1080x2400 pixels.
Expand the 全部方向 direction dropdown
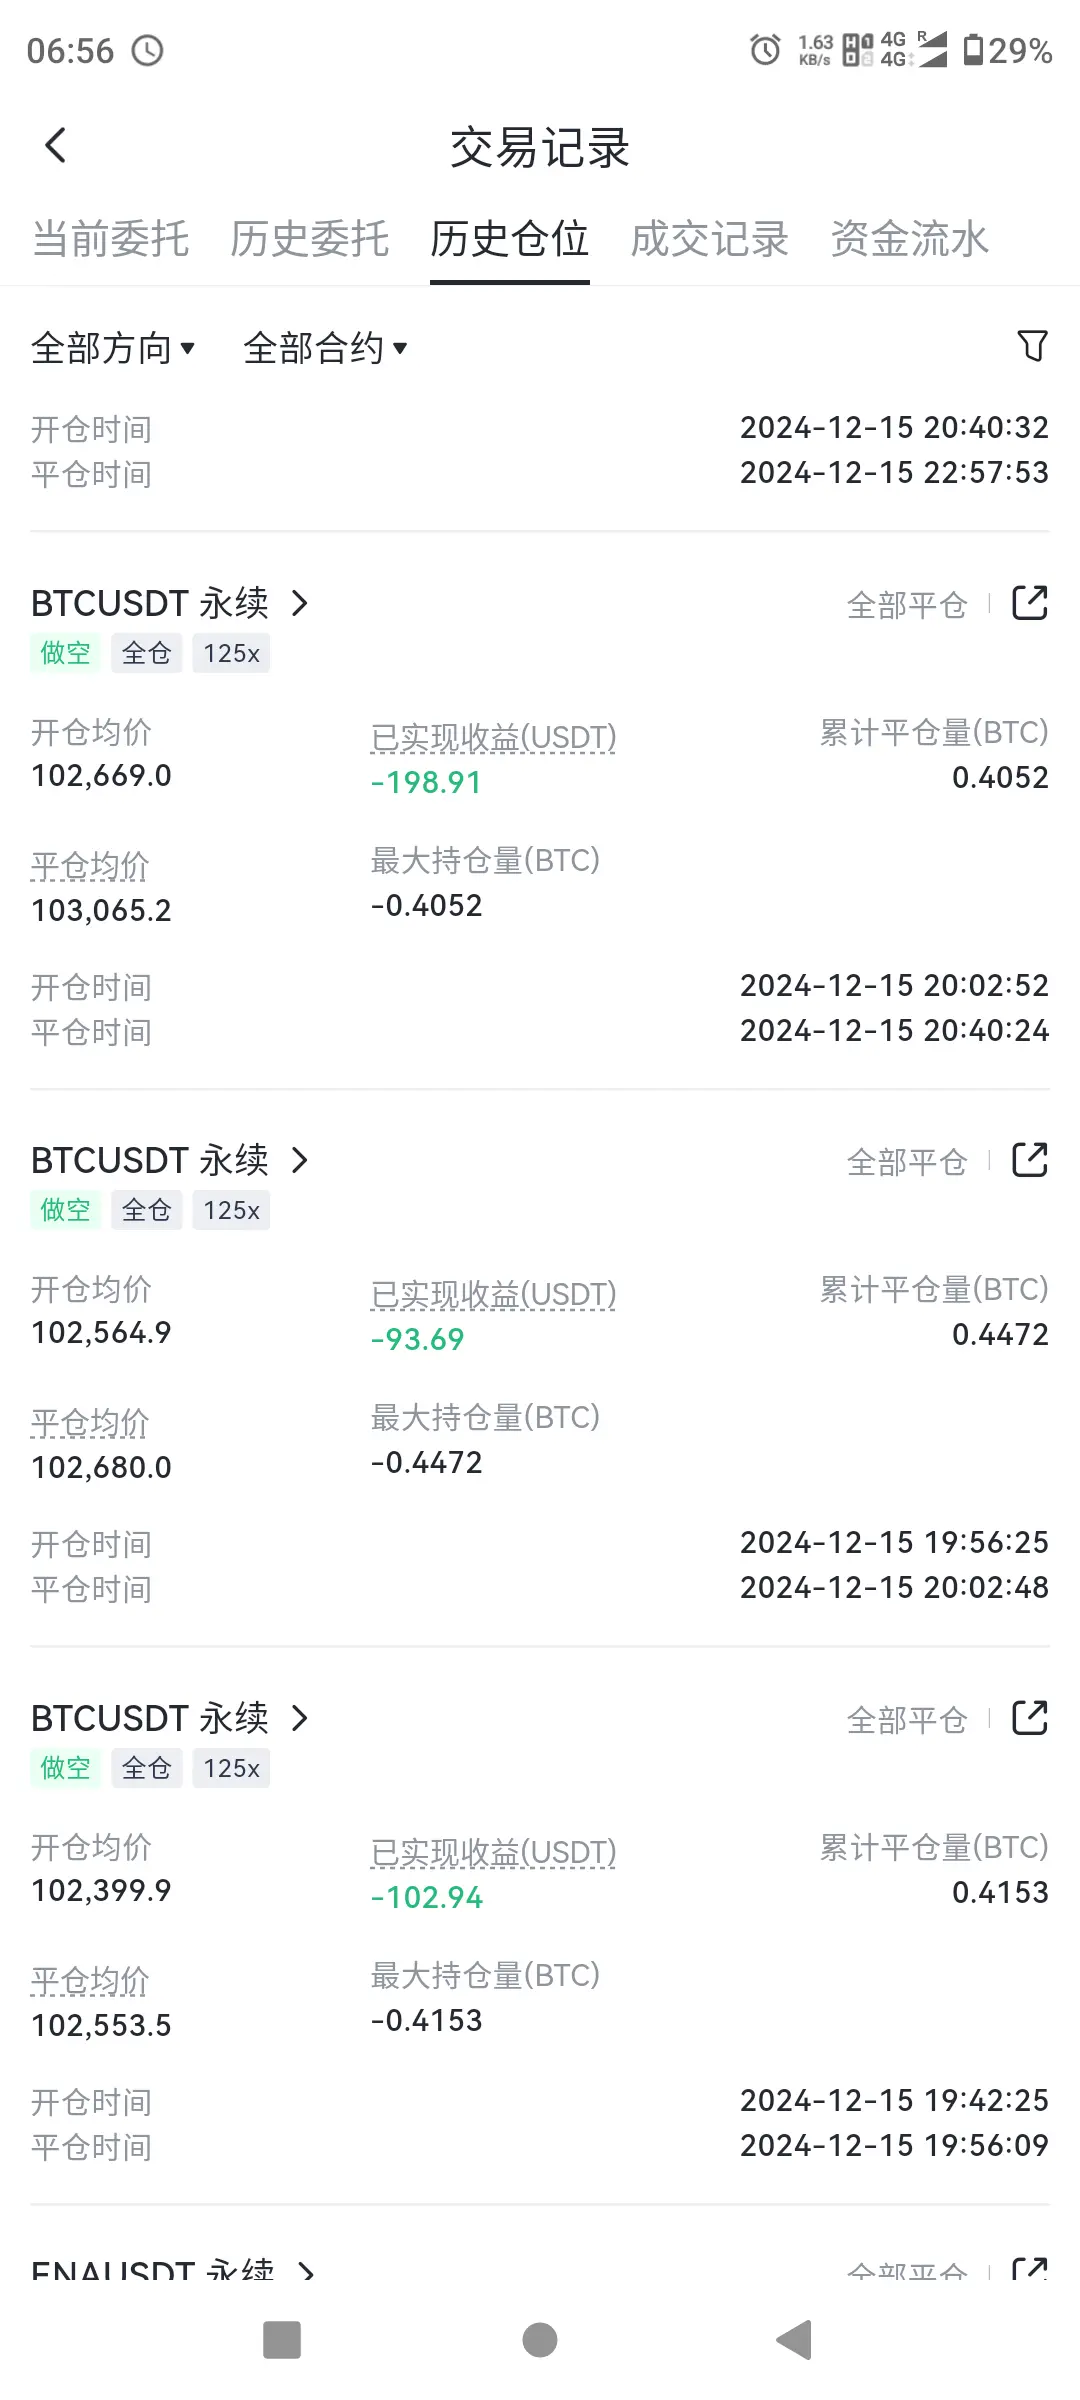tap(113, 348)
